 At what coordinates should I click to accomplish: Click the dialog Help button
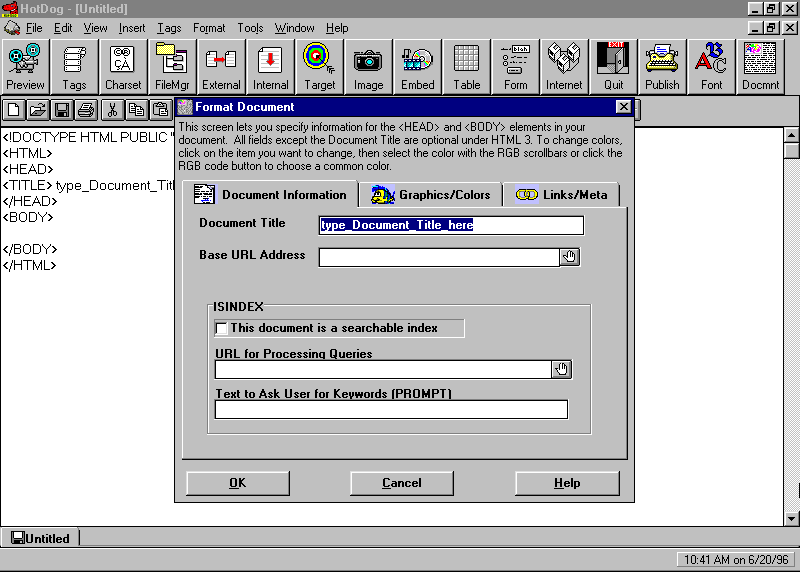567,483
